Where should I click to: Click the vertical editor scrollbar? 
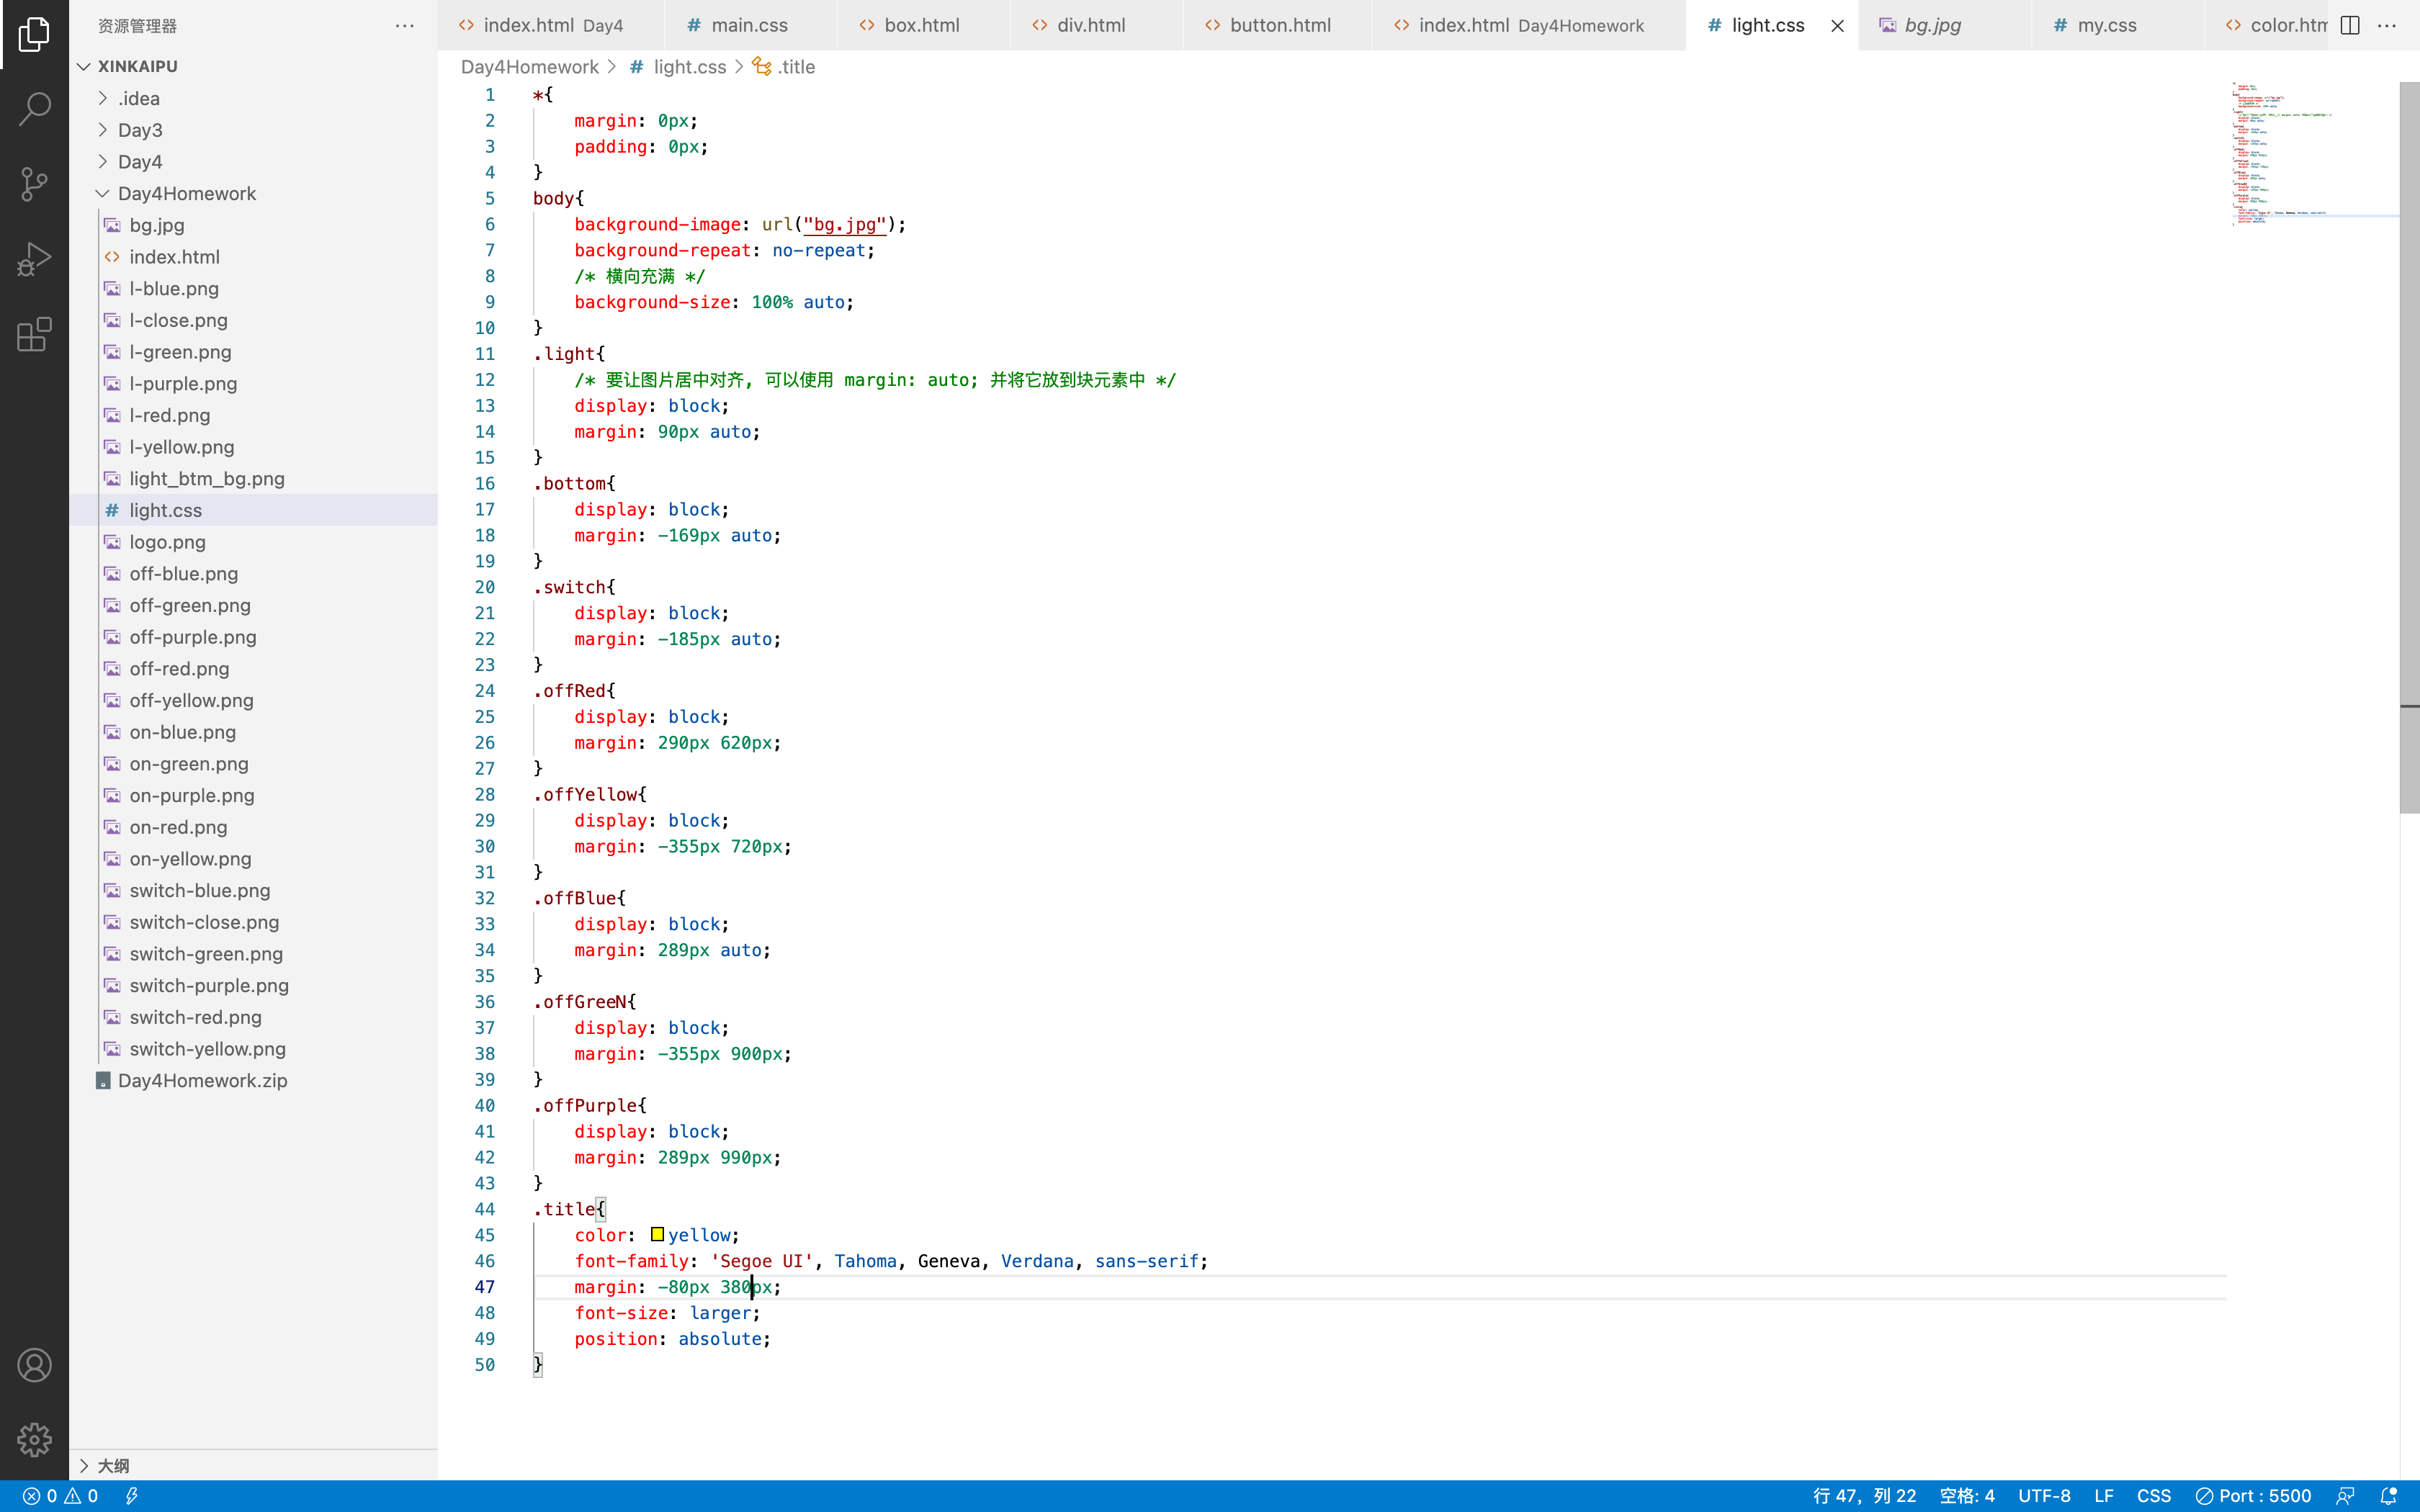point(2409,448)
